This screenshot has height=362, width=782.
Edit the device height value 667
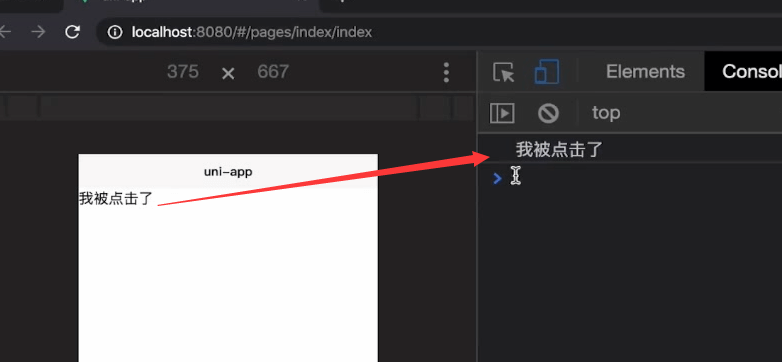tap(273, 72)
